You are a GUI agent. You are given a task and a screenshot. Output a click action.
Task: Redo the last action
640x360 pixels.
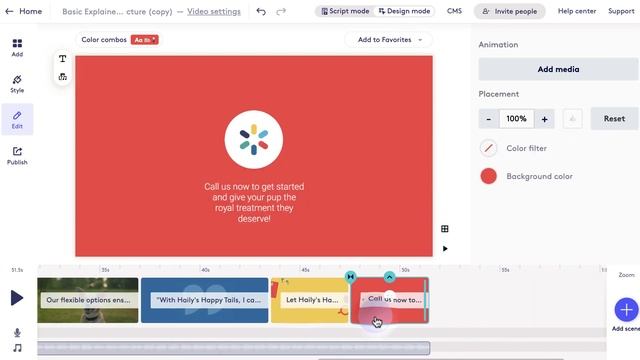pyautogui.click(x=281, y=11)
